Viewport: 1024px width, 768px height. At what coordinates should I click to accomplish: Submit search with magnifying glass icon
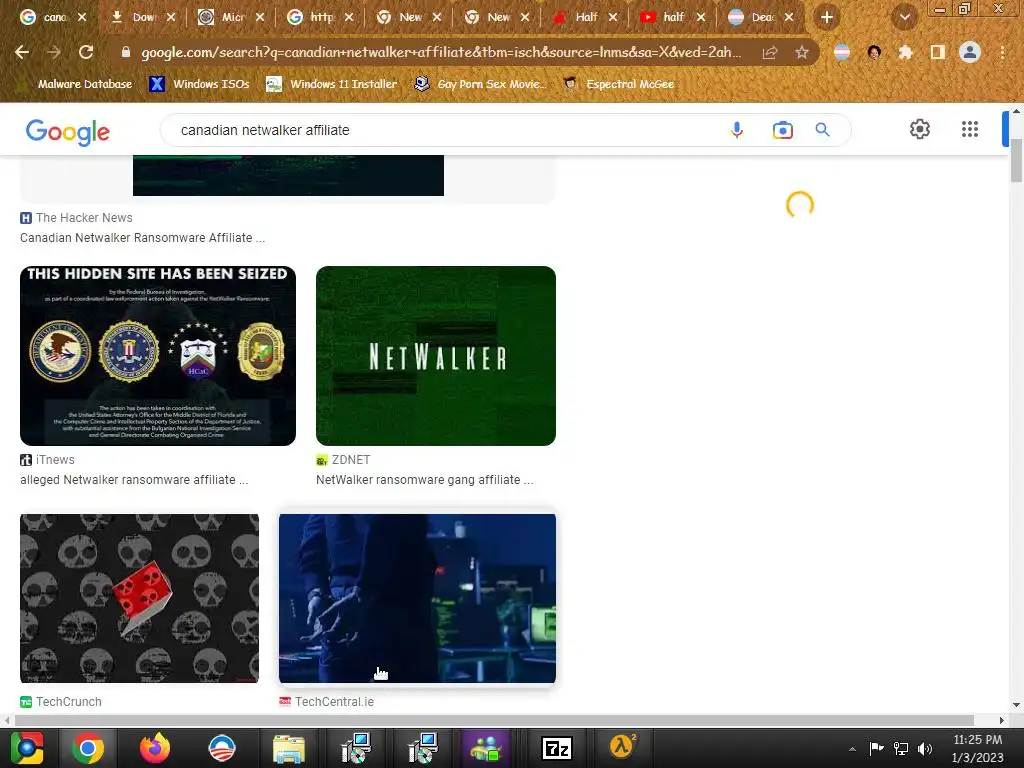(822, 130)
